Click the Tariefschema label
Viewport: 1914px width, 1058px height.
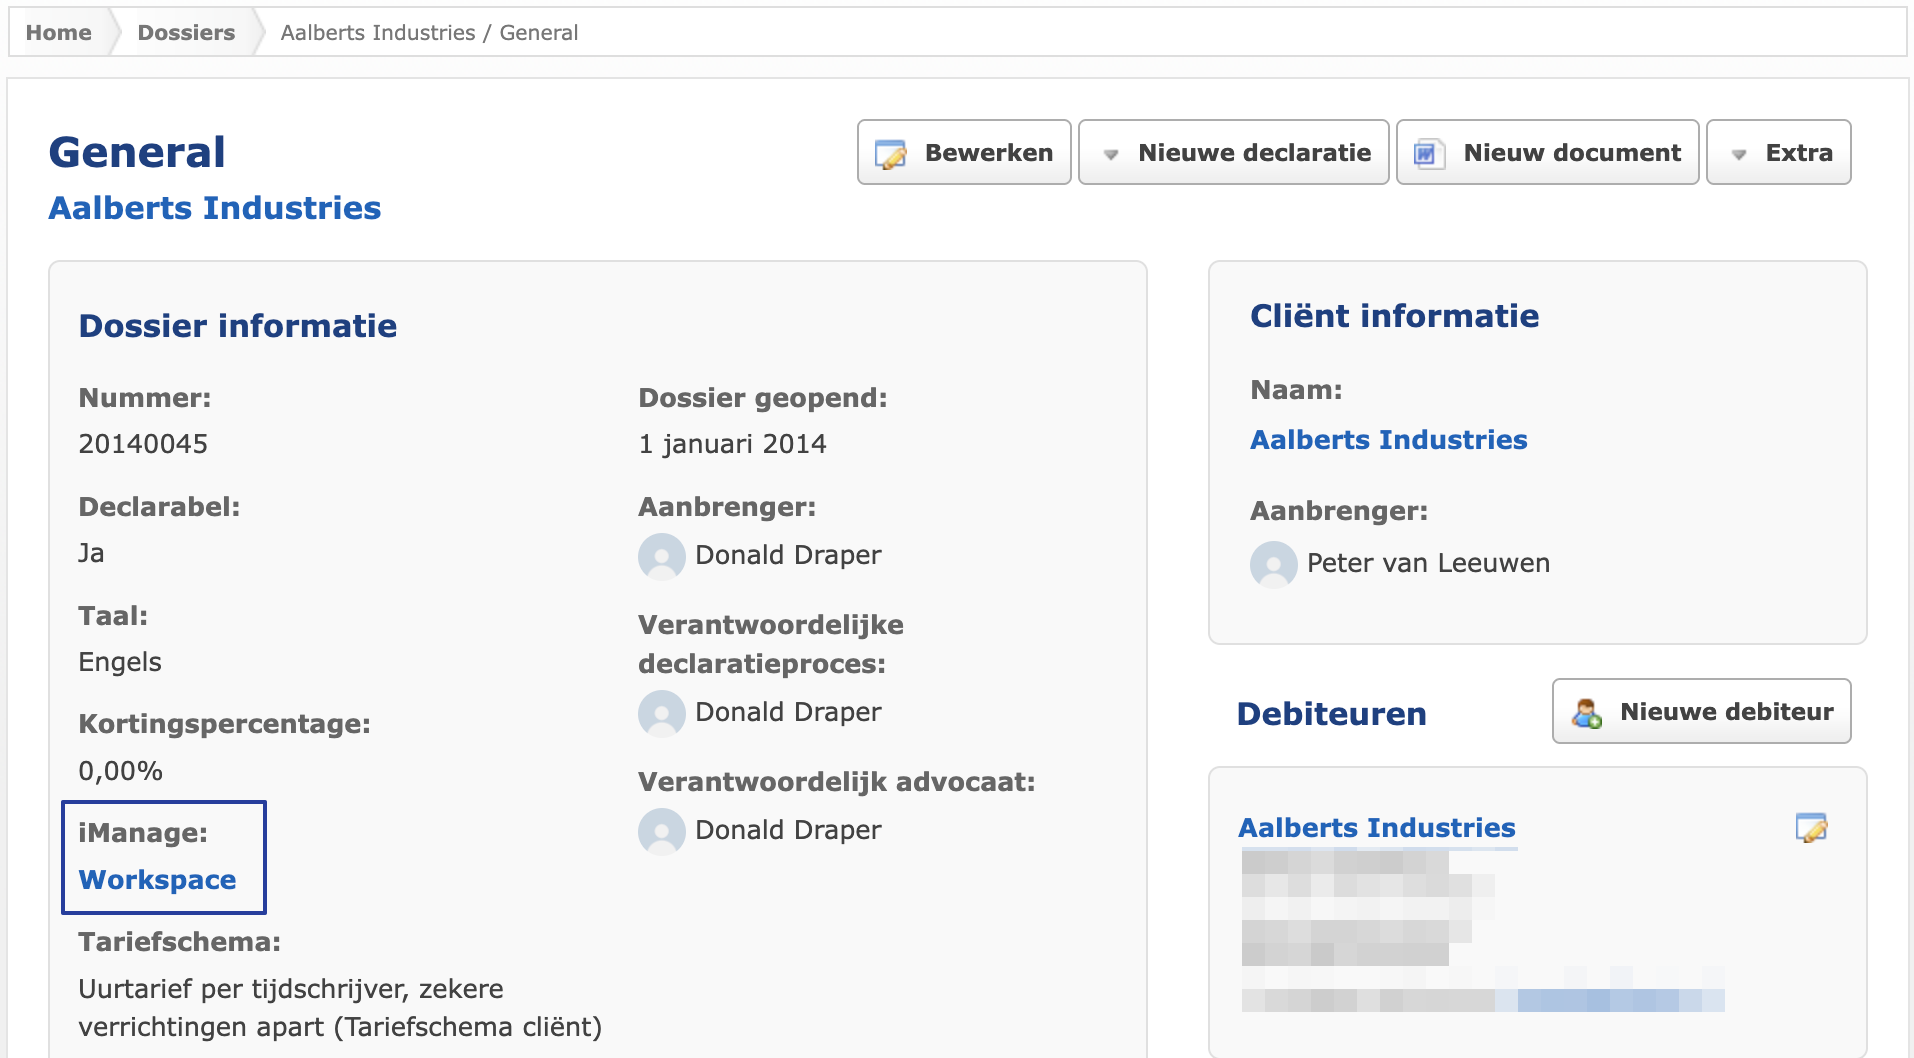[179, 942]
